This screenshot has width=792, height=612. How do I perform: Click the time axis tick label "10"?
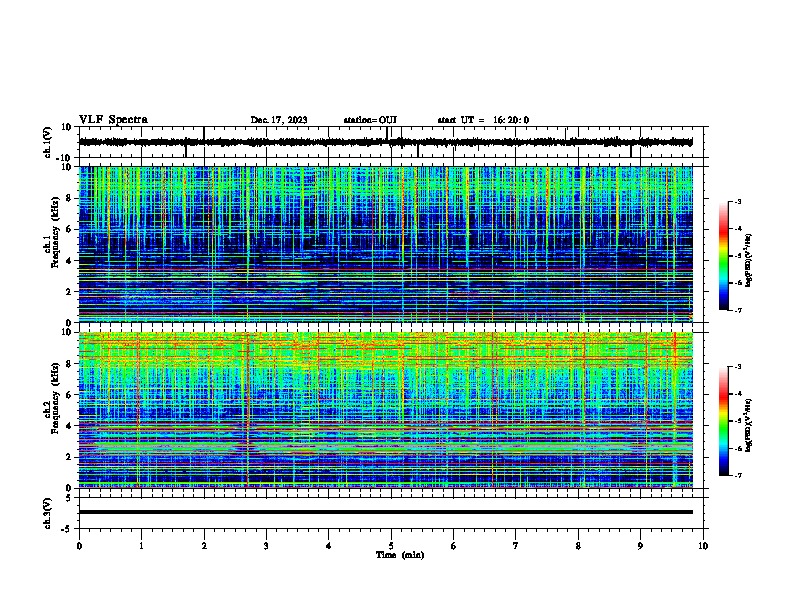[703, 546]
